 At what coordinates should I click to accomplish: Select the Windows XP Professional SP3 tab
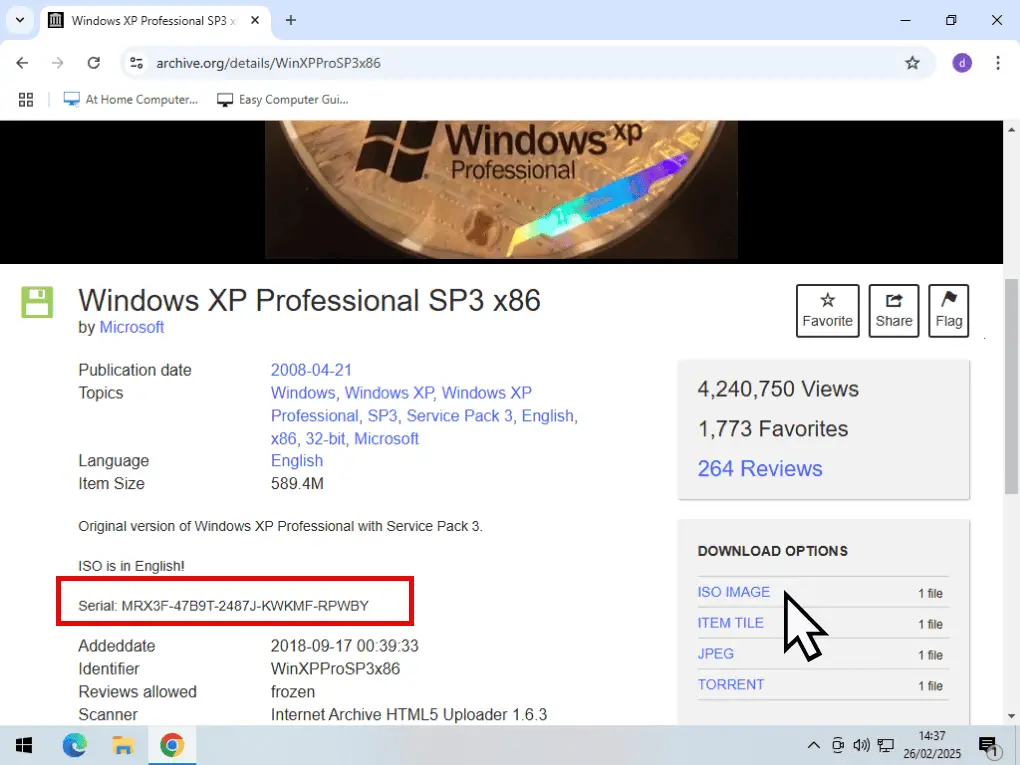pos(155,20)
